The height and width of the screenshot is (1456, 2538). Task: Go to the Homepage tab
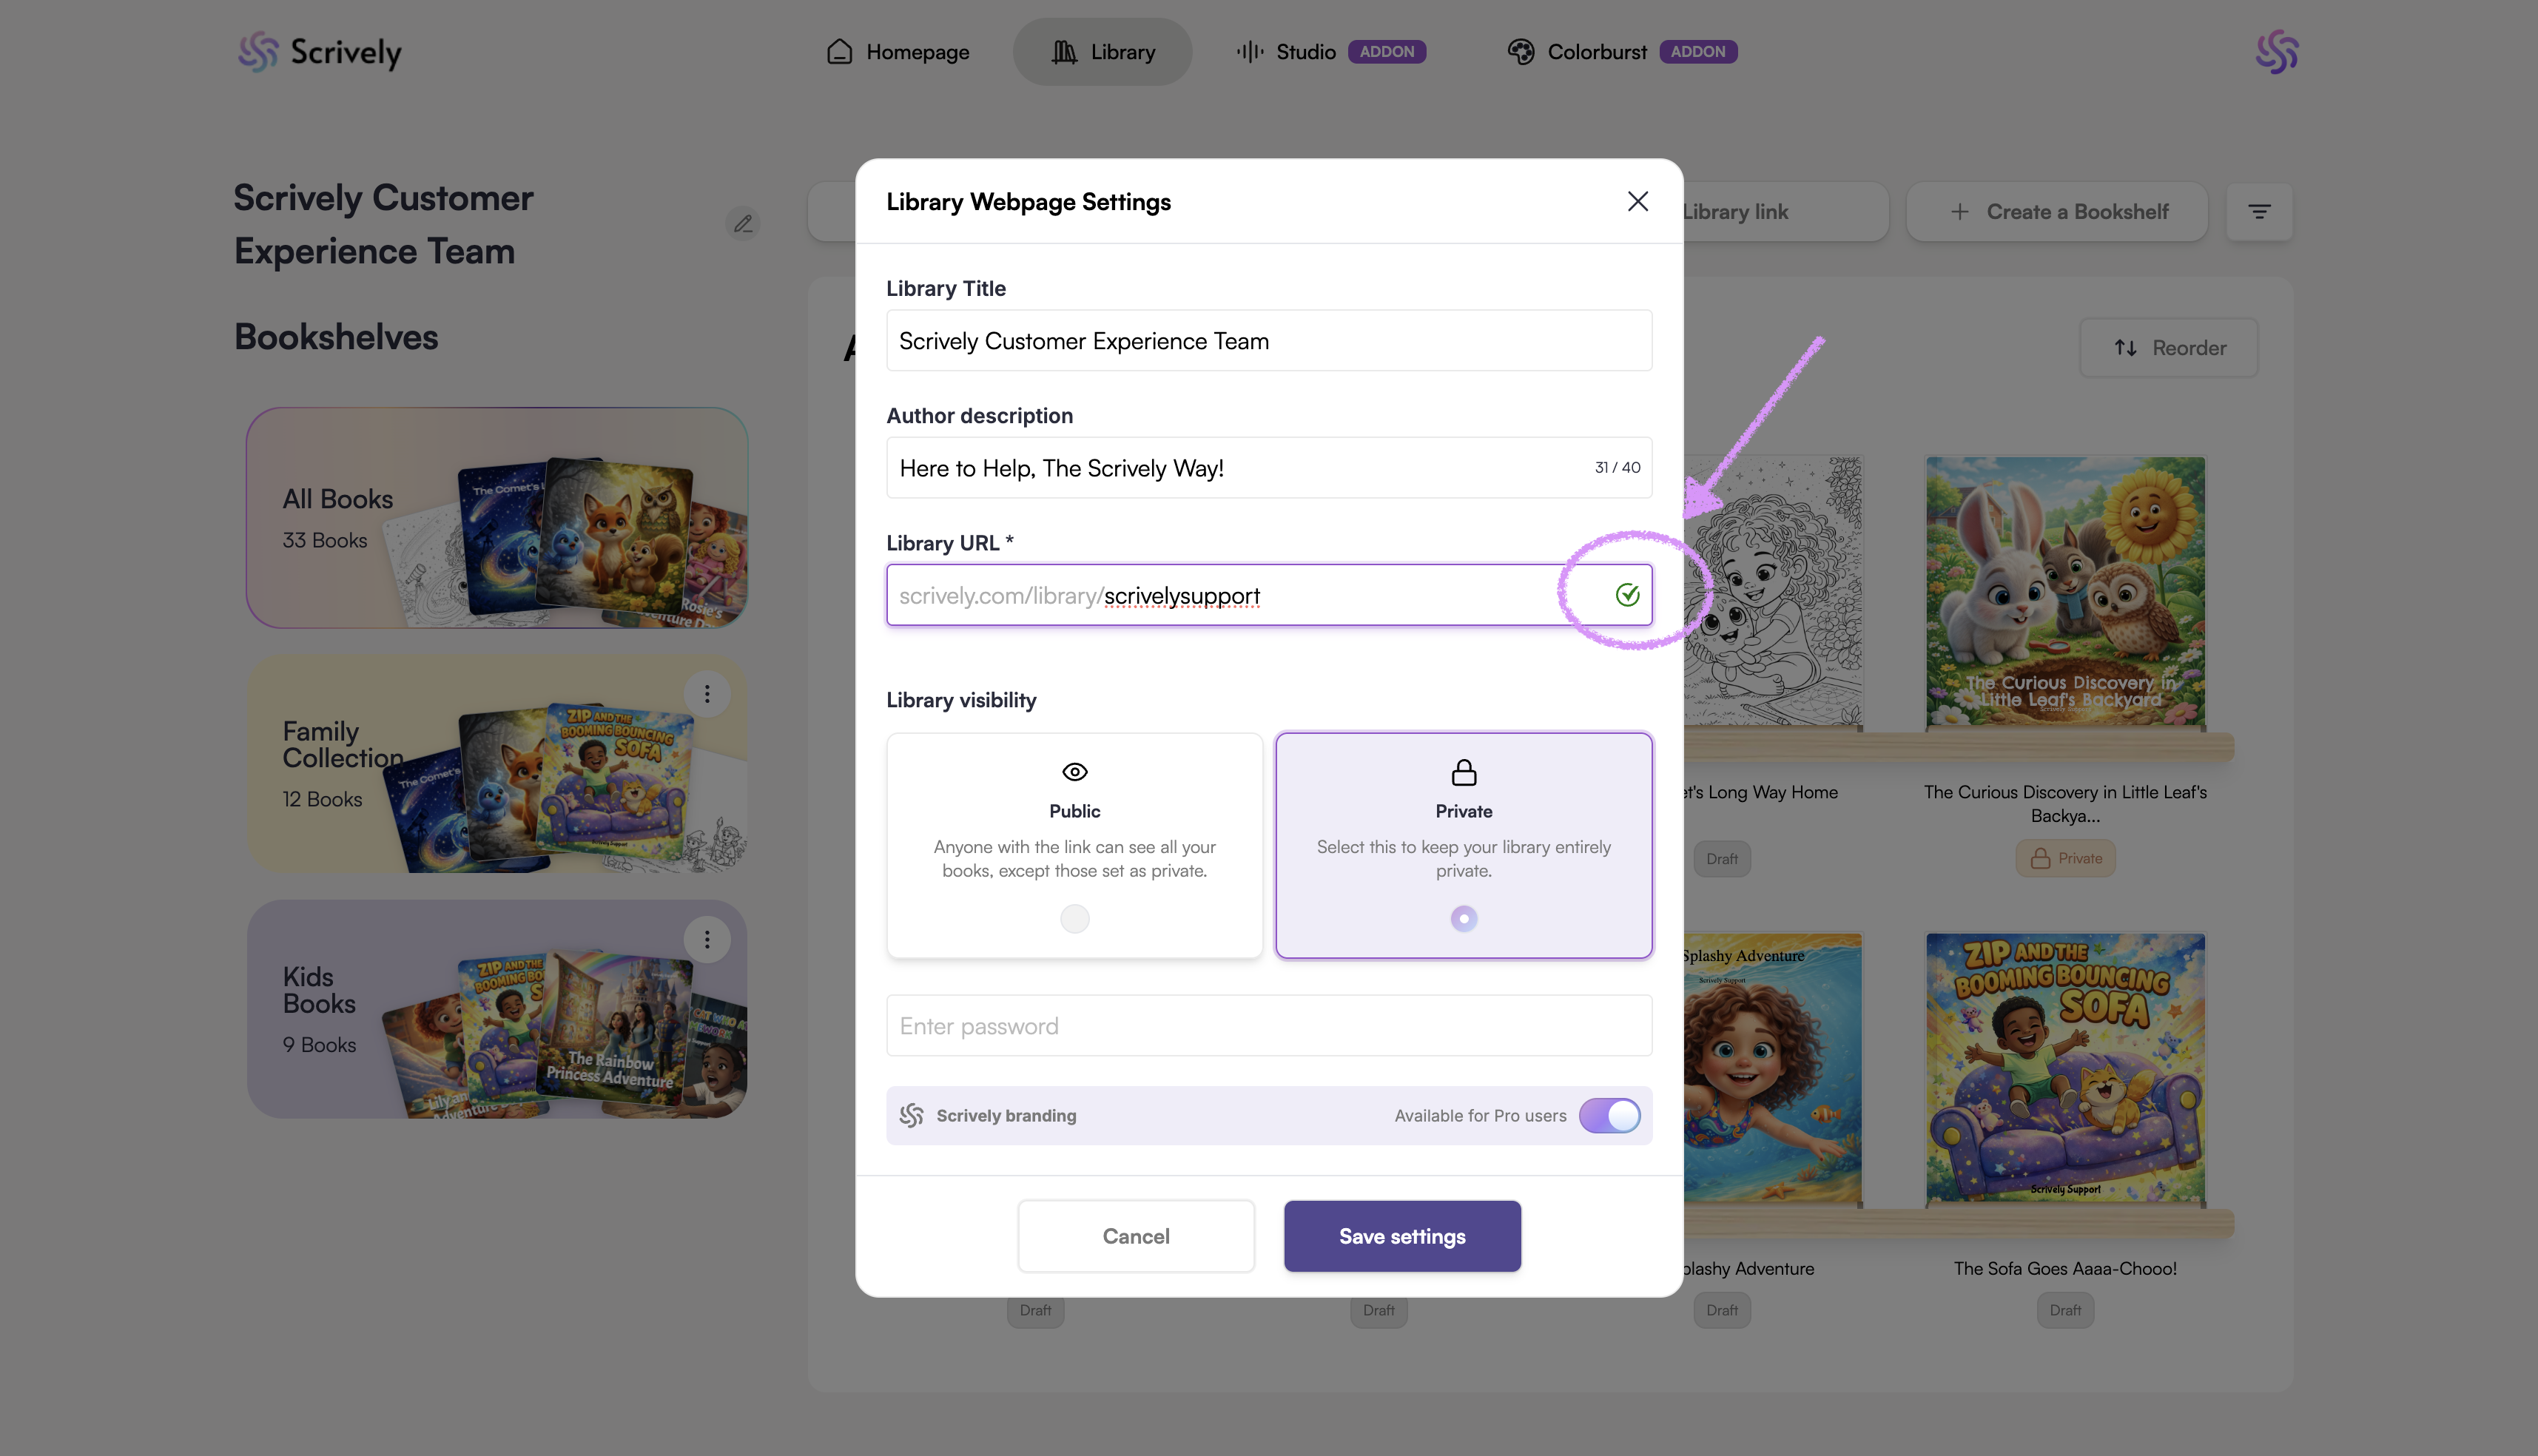coord(897,52)
